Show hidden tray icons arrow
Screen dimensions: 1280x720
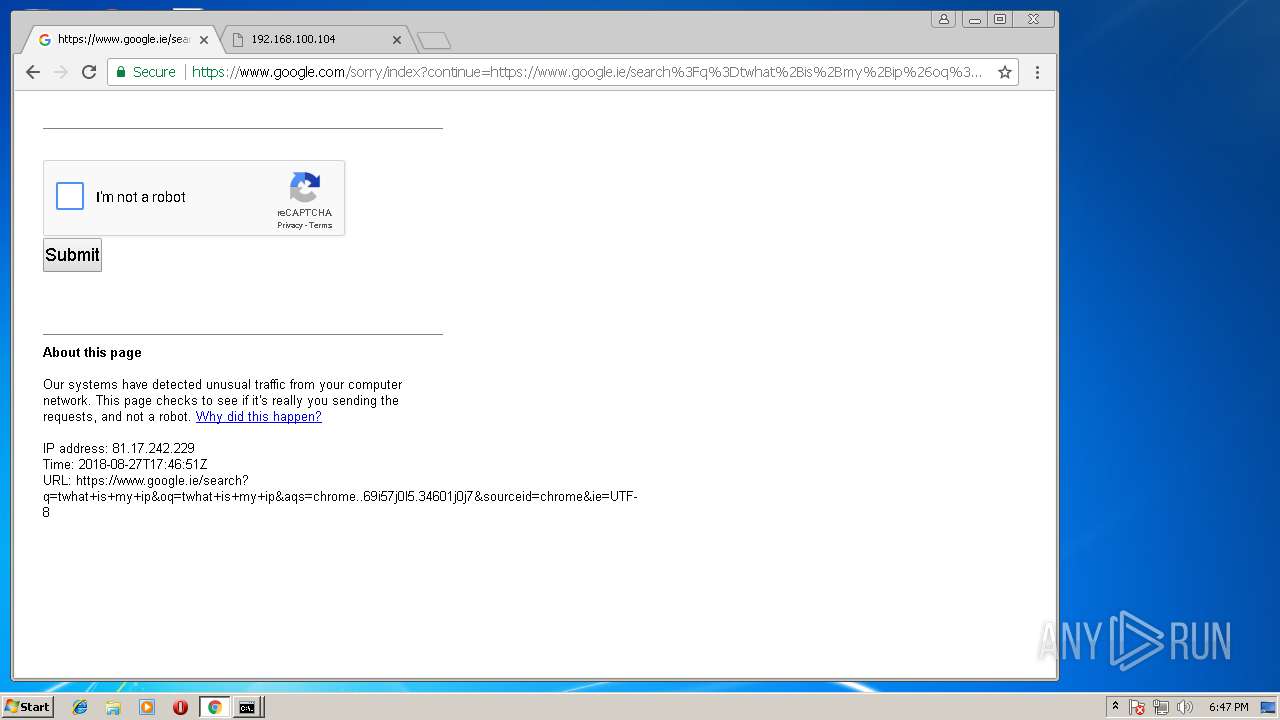(x=1115, y=707)
